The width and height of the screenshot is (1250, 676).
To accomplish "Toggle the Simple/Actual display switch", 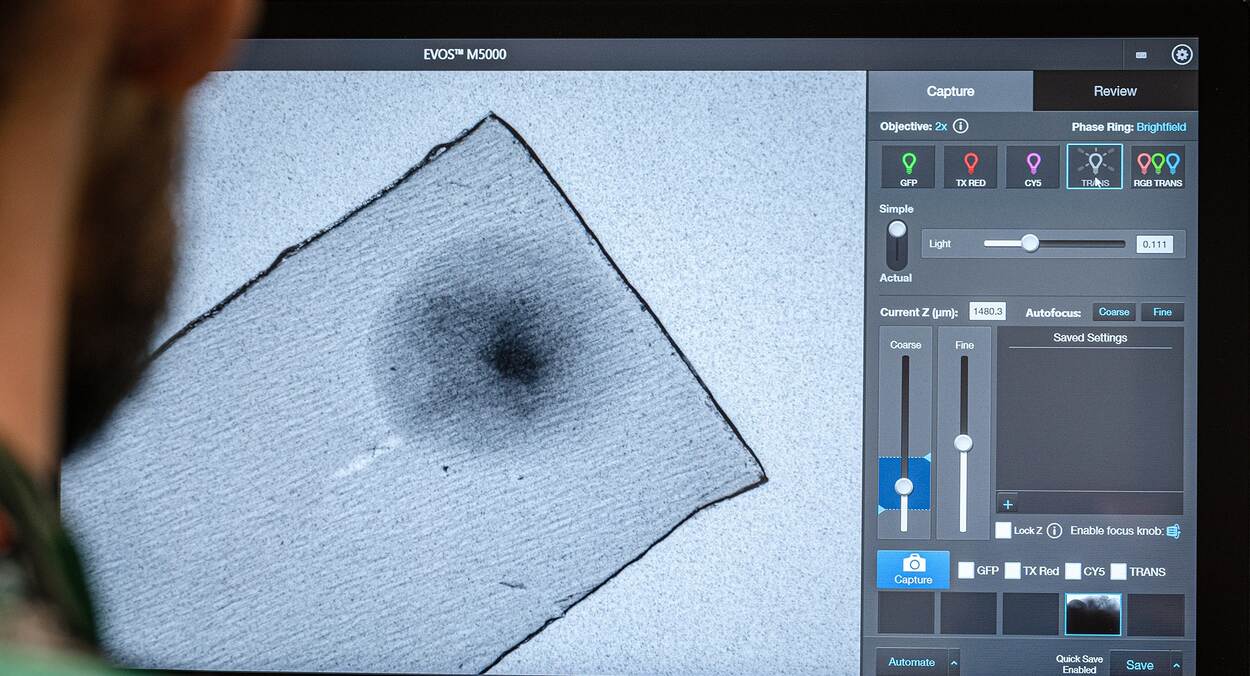I will (897, 243).
